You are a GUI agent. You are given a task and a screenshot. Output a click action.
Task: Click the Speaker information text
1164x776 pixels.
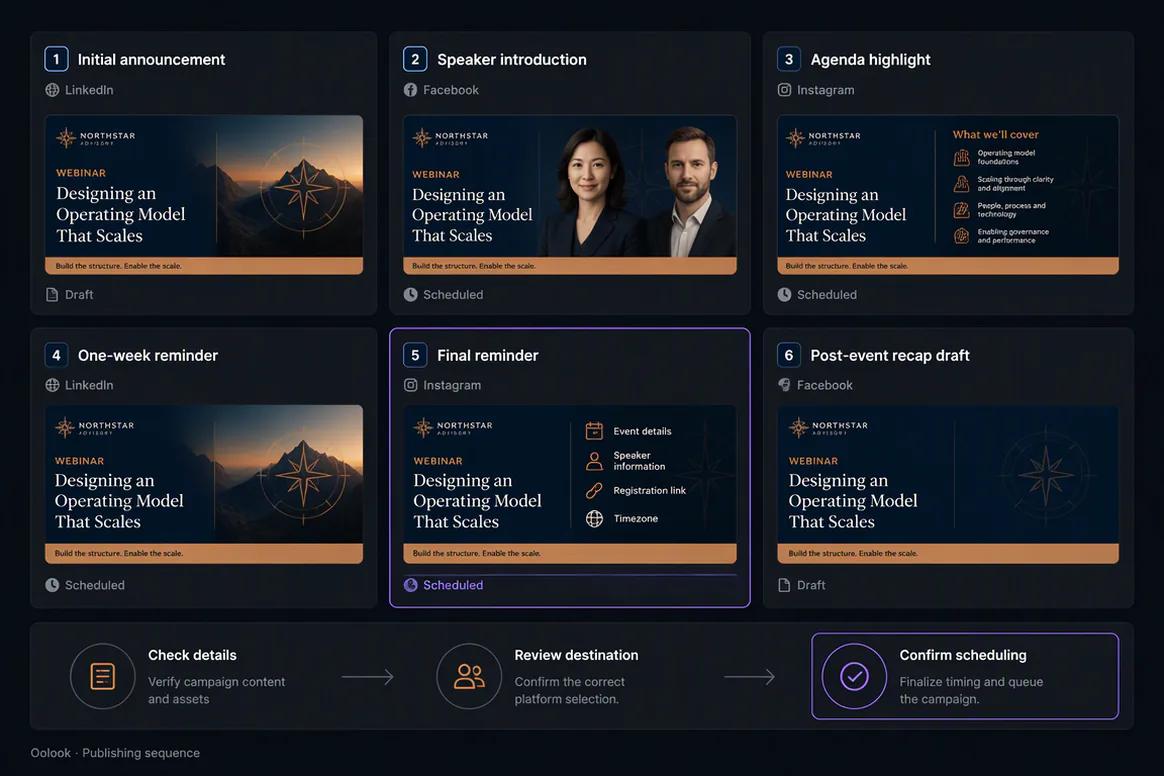tap(639, 460)
